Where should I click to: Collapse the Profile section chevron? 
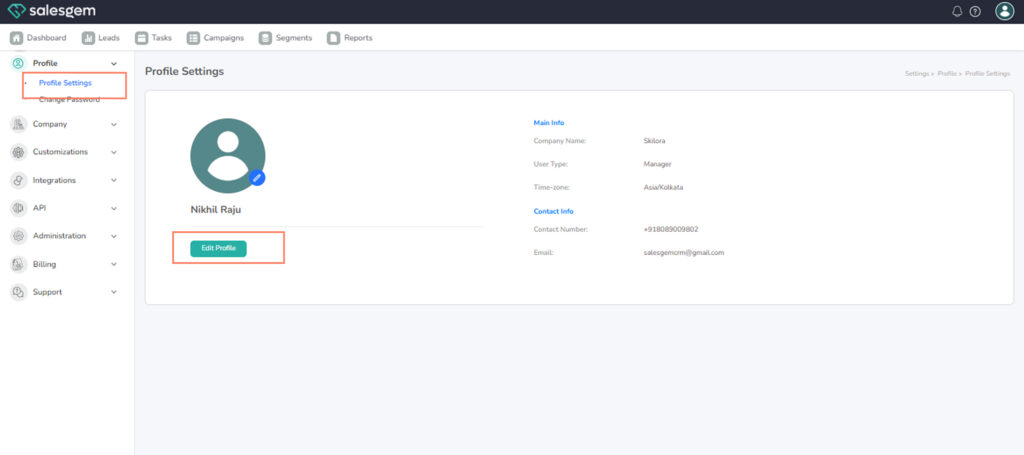[x=114, y=63]
